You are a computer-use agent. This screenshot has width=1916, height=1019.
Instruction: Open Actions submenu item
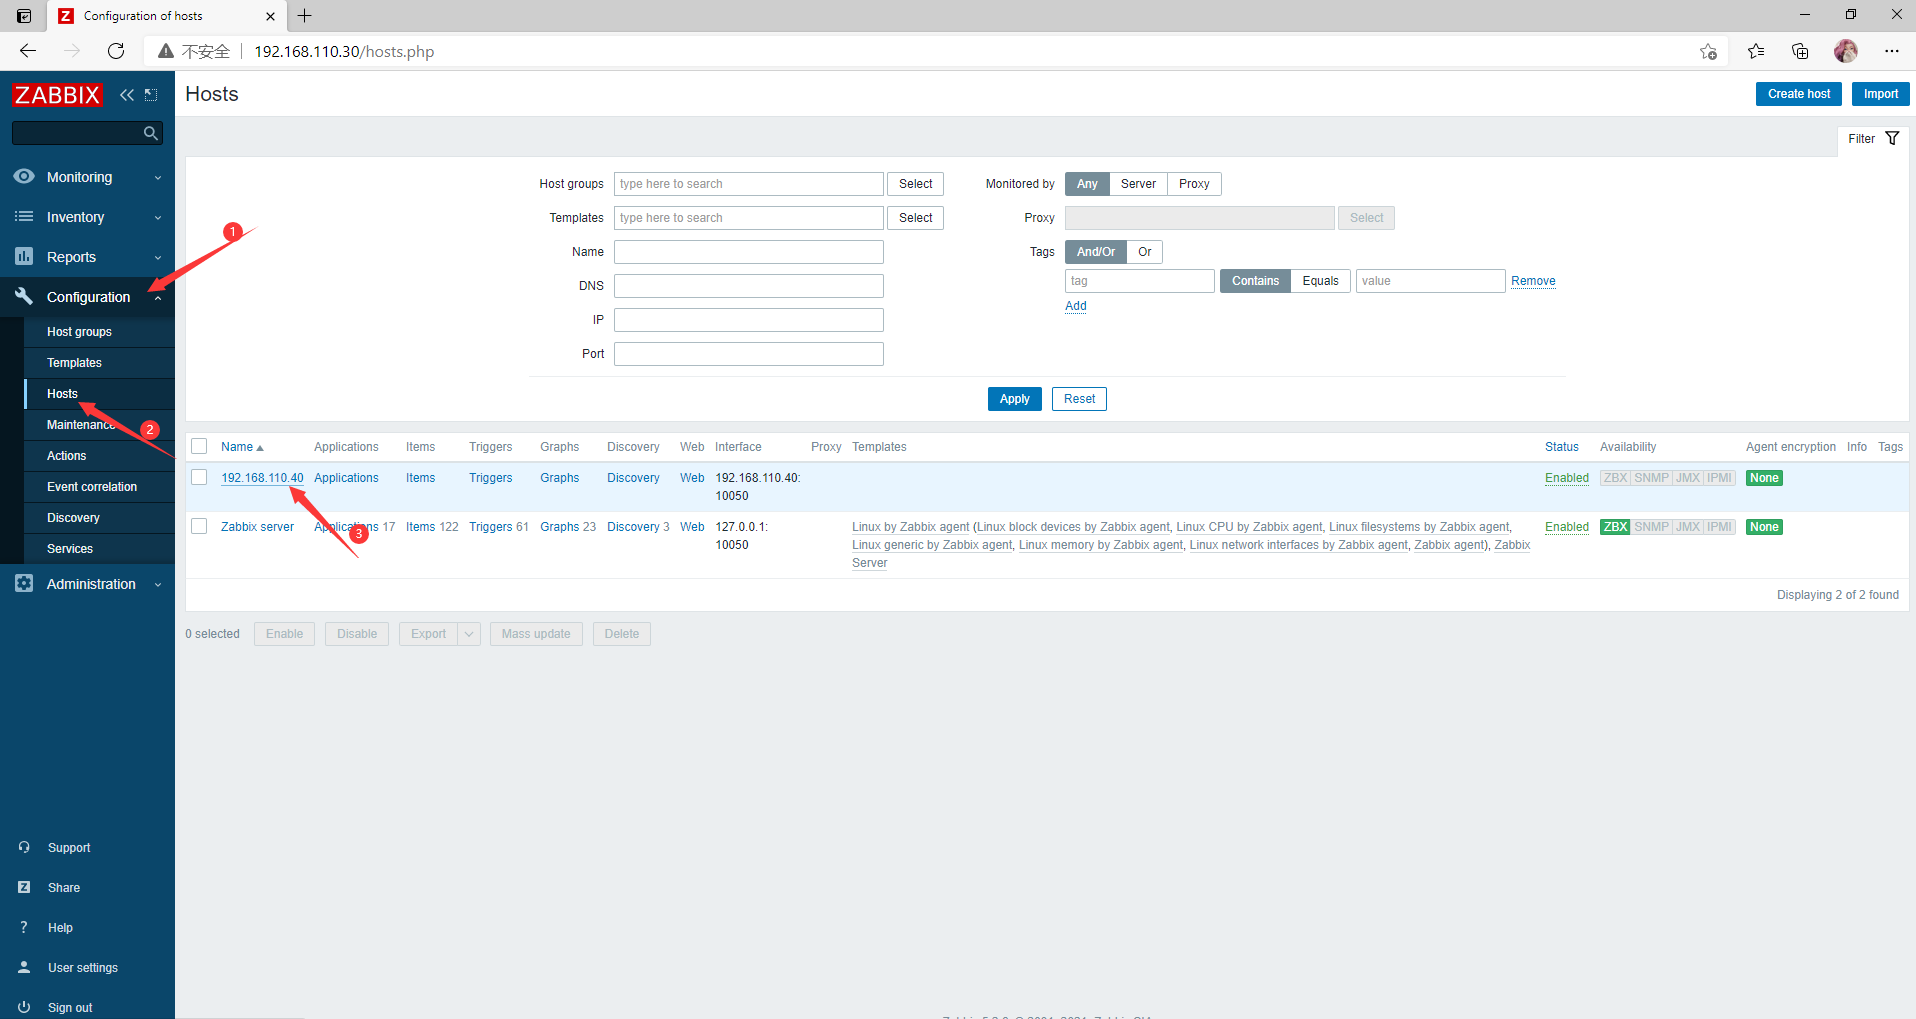(66, 456)
